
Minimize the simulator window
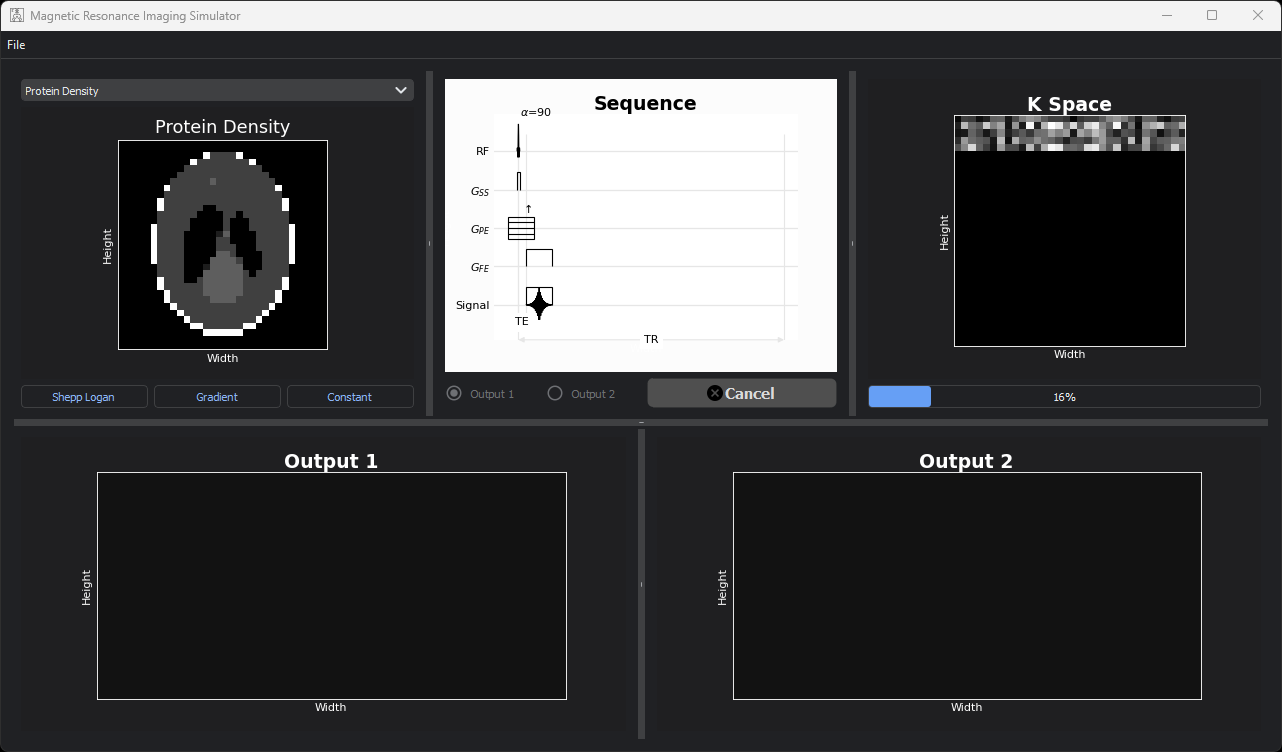pos(1166,15)
